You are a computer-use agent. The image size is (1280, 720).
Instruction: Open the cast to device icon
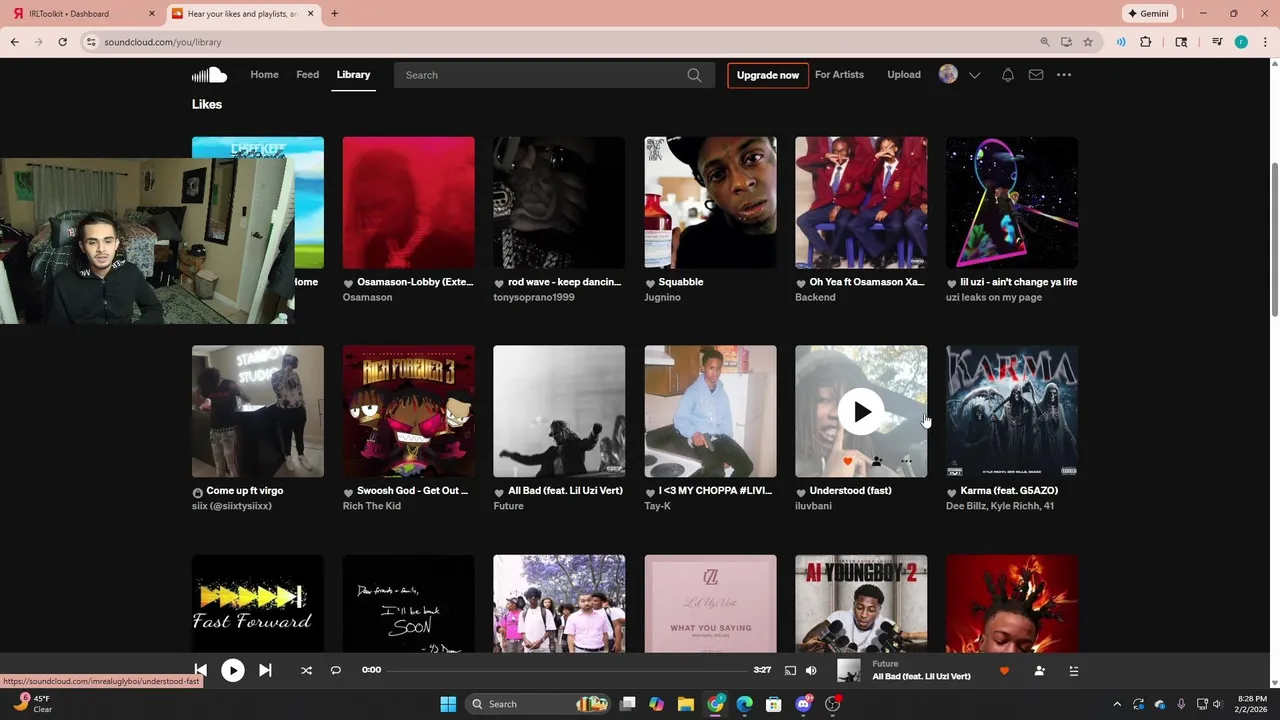[x=790, y=670]
